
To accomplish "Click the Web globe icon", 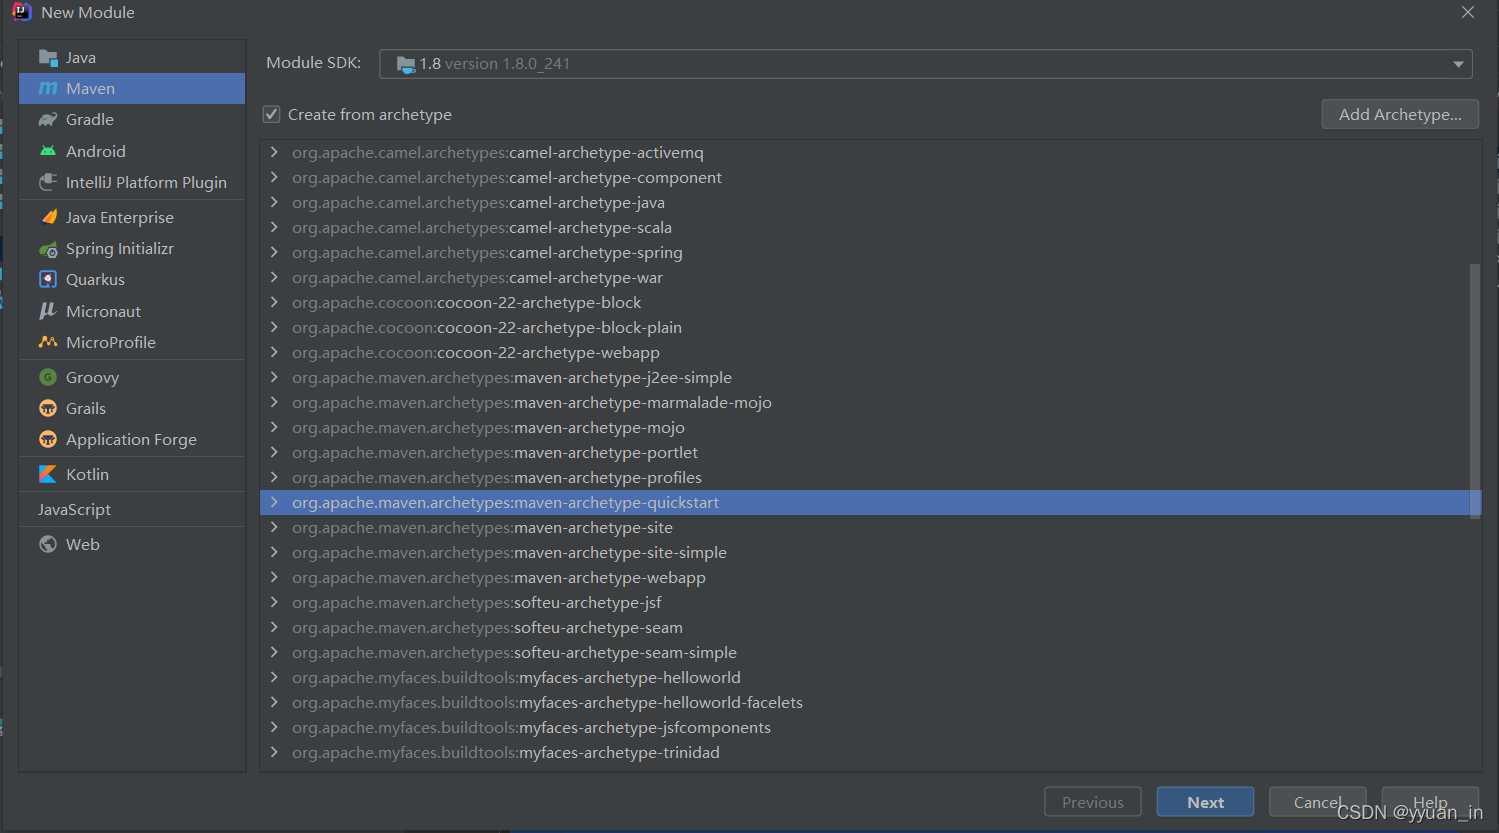I will [48, 544].
